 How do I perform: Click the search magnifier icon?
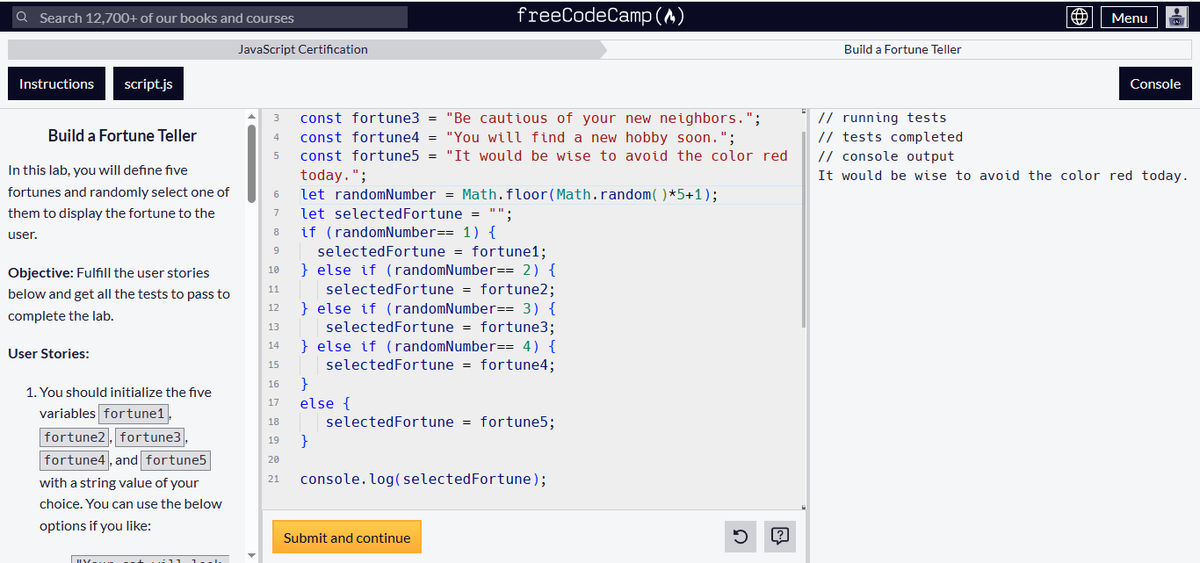(23, 18)
